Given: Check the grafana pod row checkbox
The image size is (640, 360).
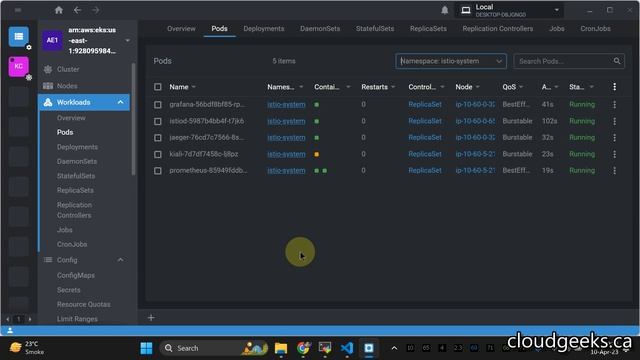Looking at the screenshot, I should [158, 105].
